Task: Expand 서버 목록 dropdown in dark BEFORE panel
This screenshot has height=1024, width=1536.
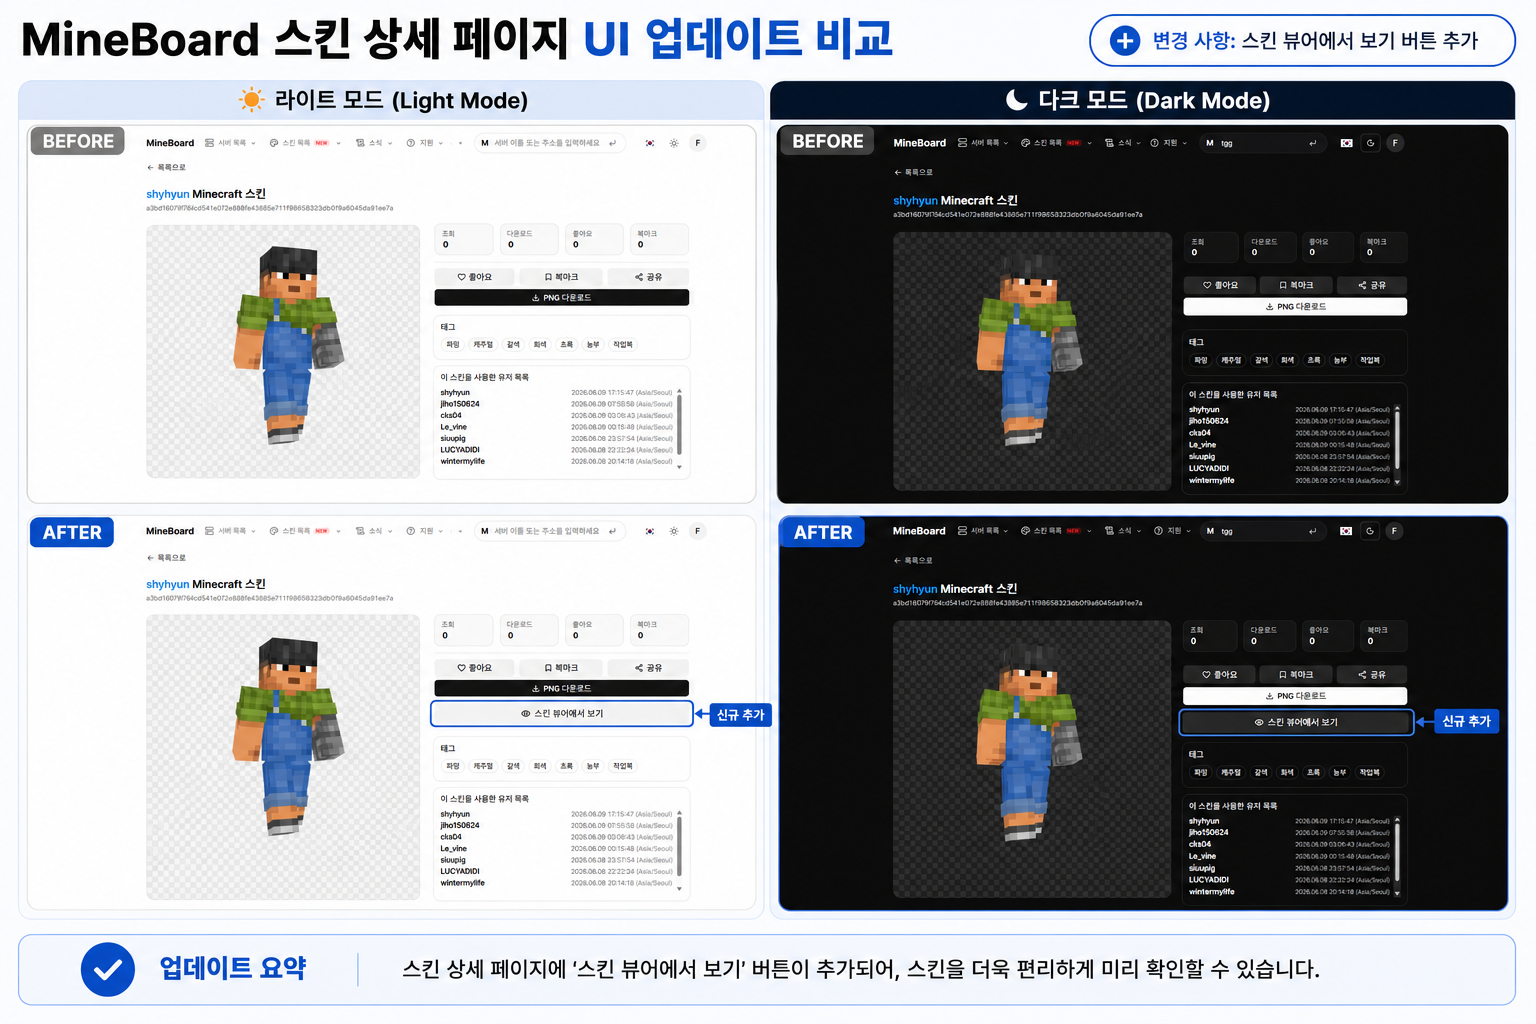Action: (1006, 143)
